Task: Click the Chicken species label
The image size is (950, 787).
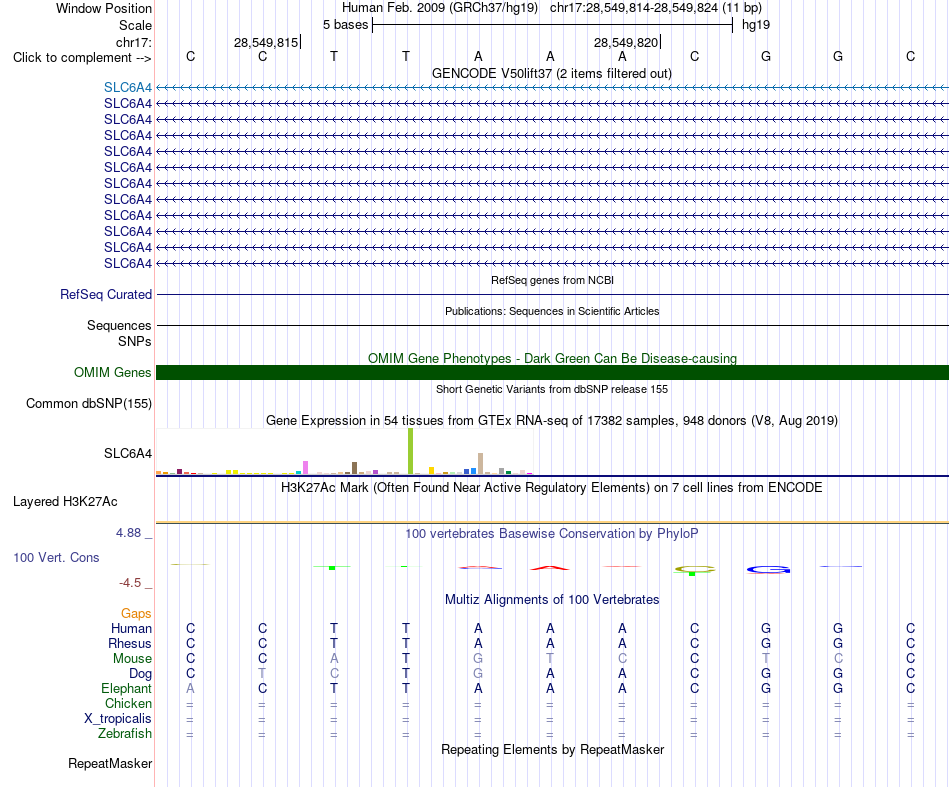Action: tap(128, 703)
